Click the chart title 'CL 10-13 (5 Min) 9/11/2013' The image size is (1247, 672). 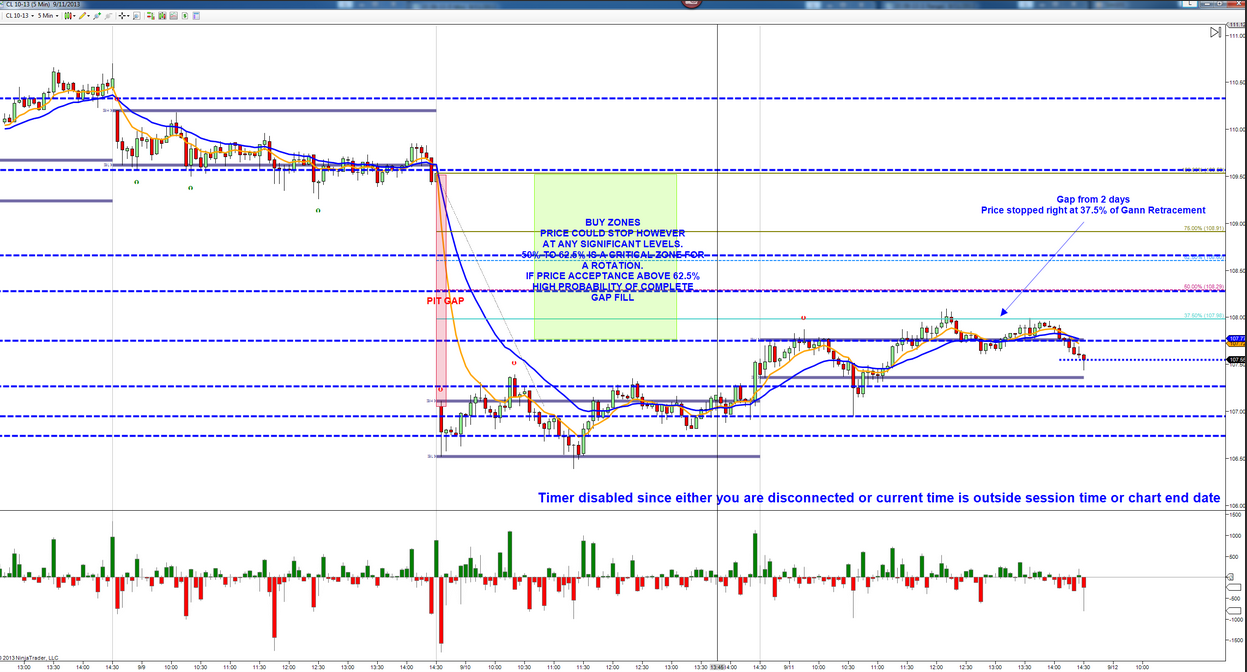tap(42, 4)
